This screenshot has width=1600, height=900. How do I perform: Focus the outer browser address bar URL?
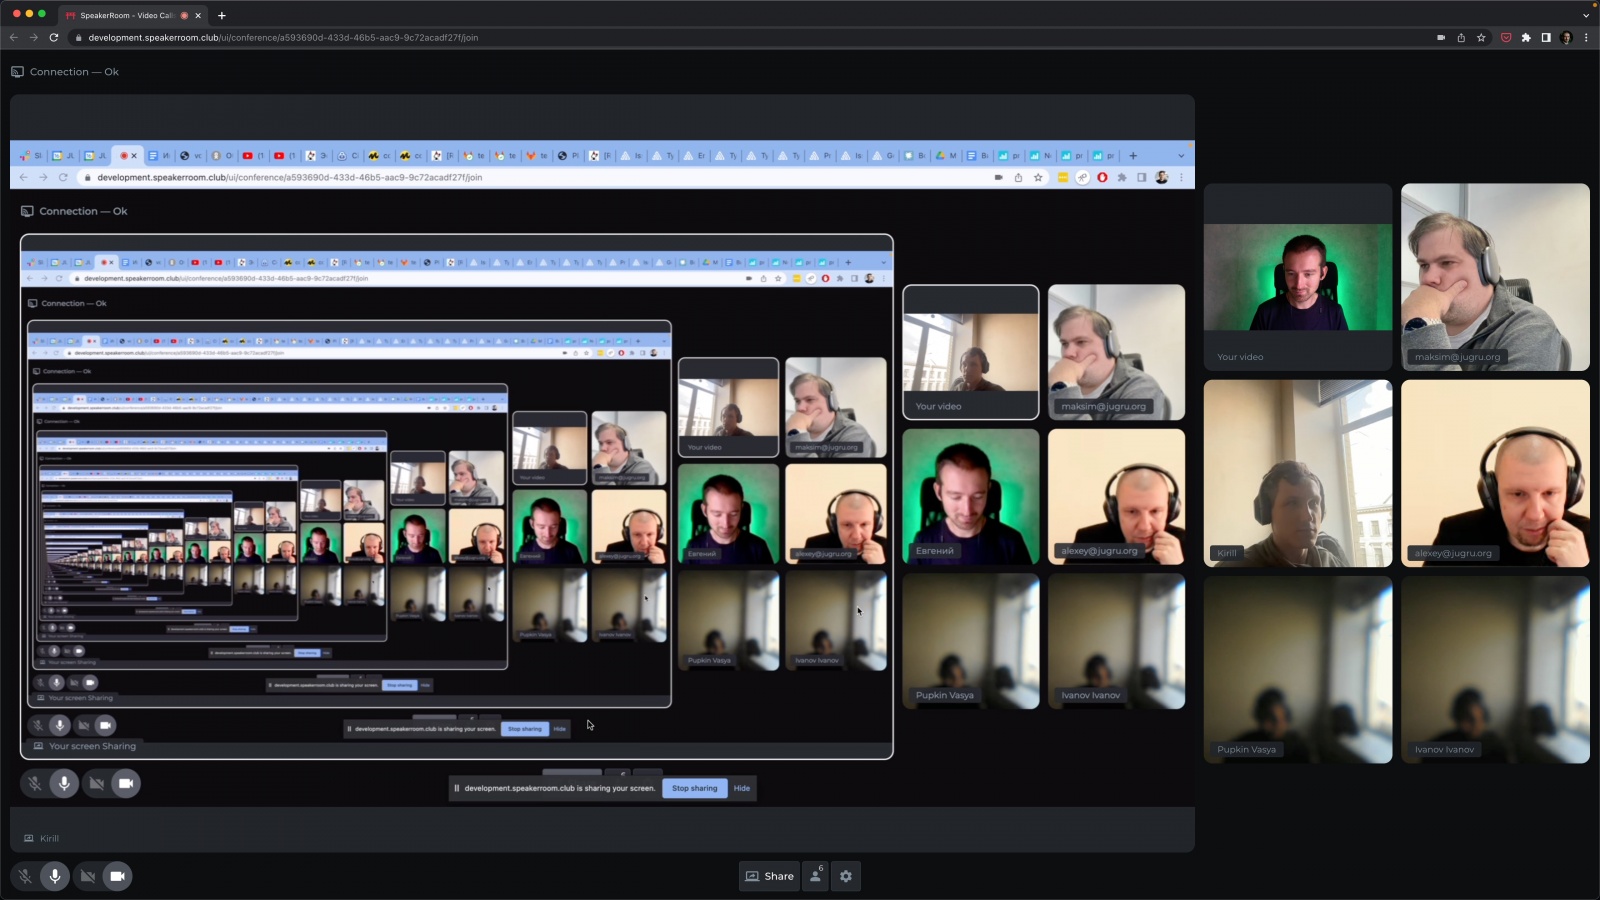coord(283,38)
